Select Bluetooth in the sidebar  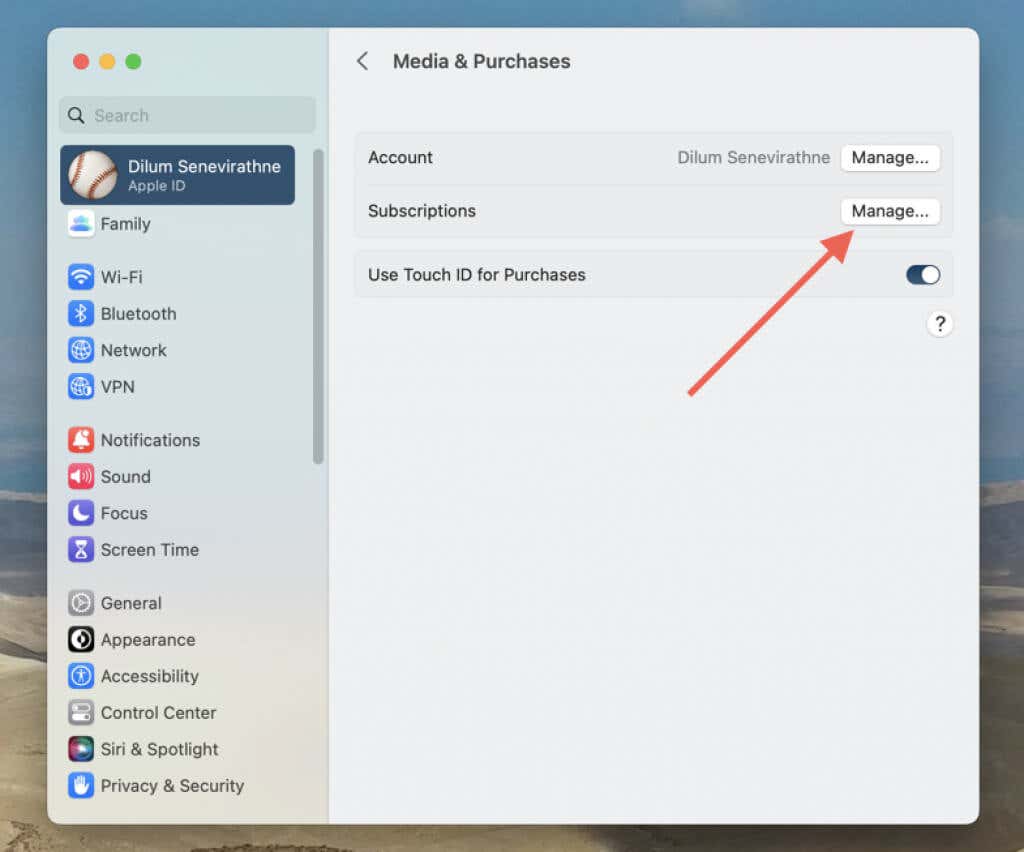click(x=137, y=313)
